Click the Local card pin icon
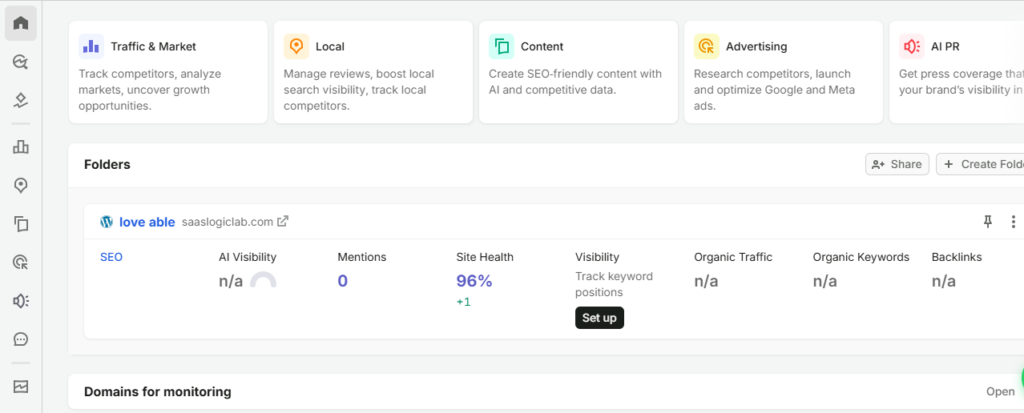The image size is (1024, 413). pos(296,46)
